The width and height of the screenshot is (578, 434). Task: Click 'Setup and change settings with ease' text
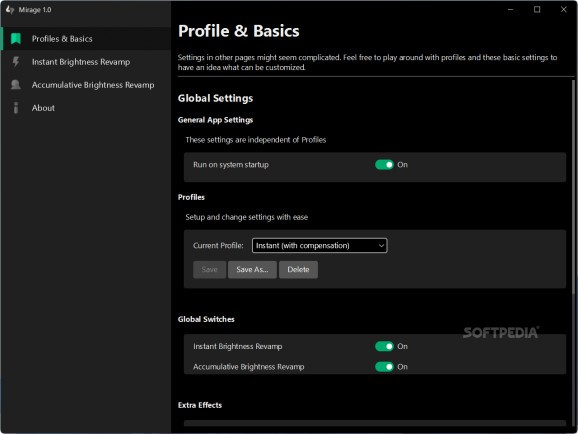click(x=247, y=217)
